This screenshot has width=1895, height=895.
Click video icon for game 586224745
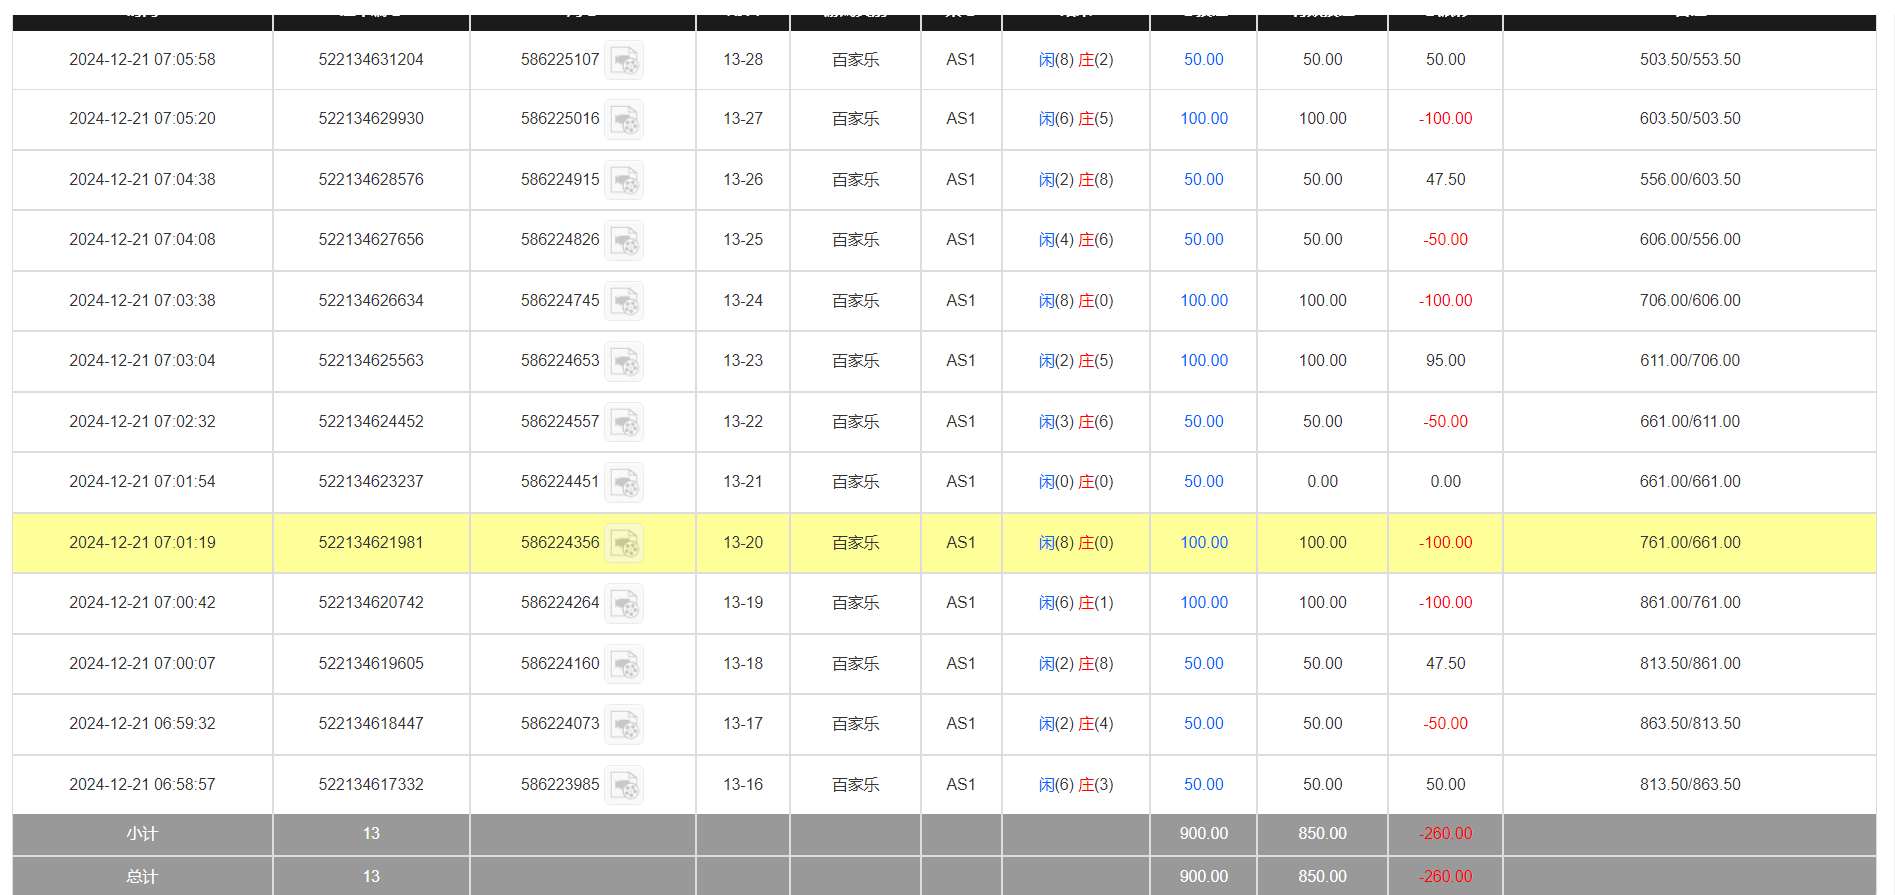[x=625, y=302]
